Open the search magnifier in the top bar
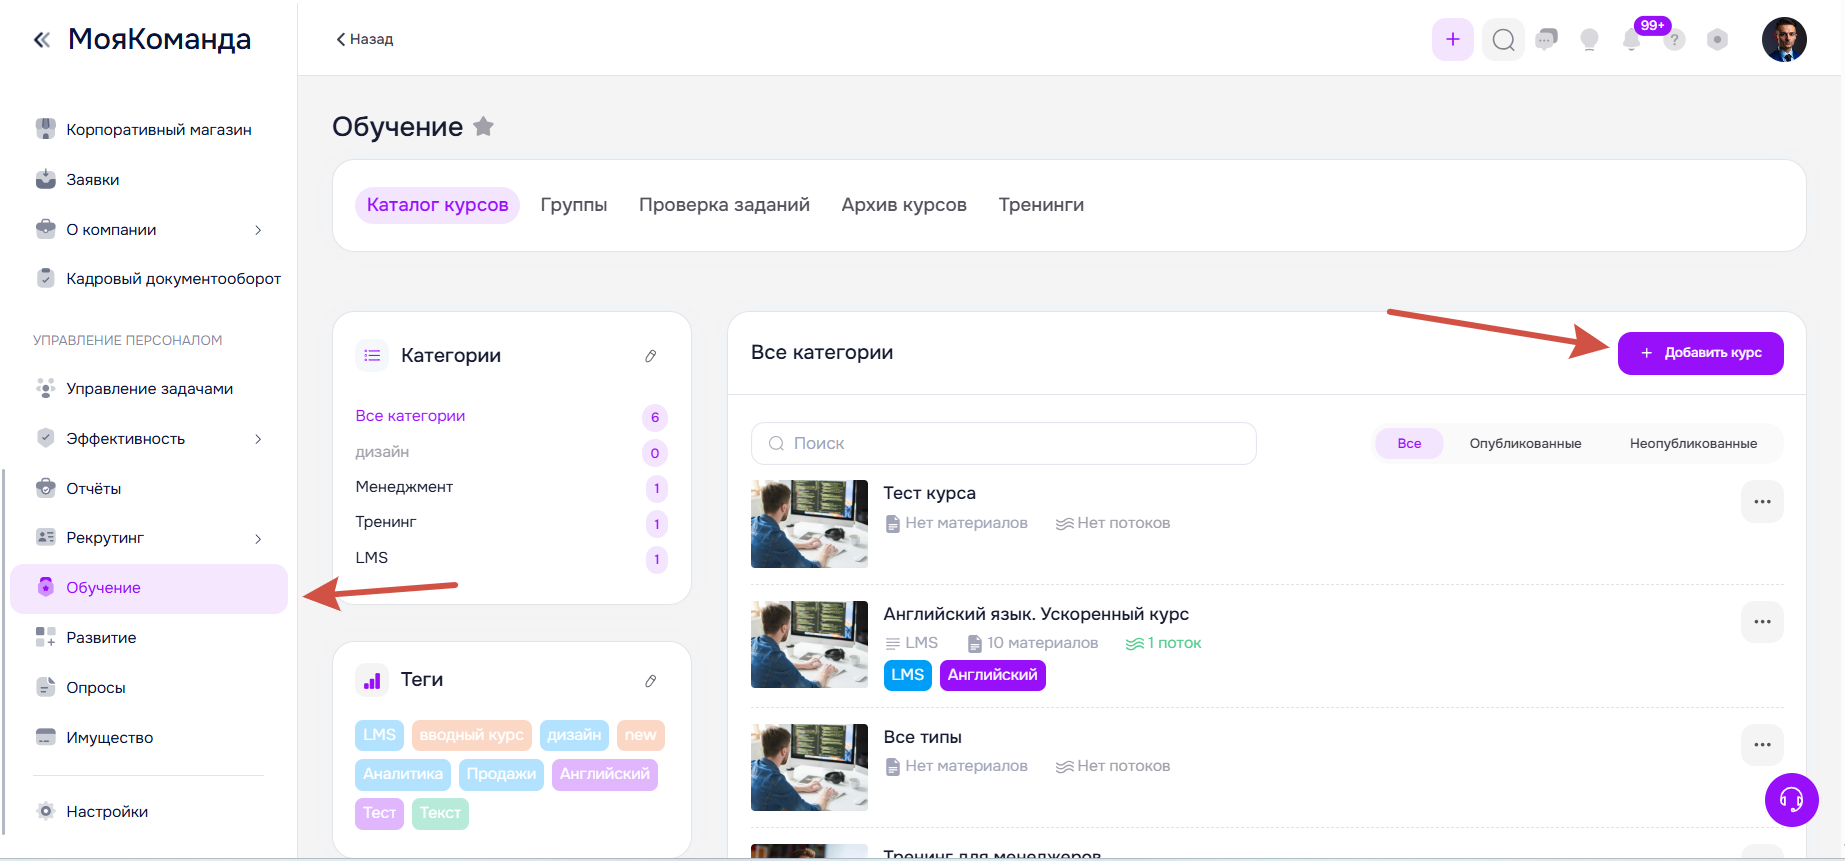Viewport: 1845px width, 861px height. pos(1503,40)
